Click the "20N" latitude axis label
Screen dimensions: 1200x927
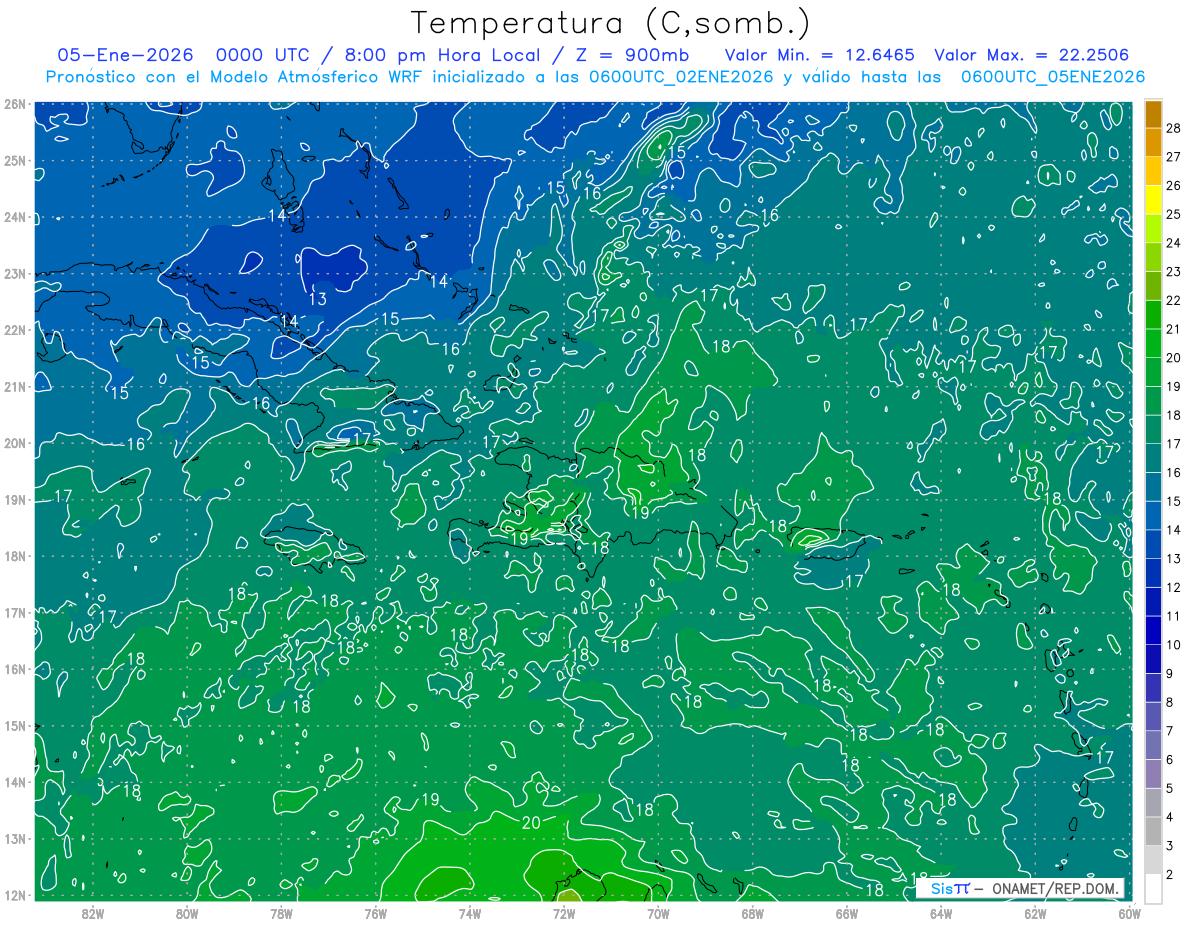14,443
